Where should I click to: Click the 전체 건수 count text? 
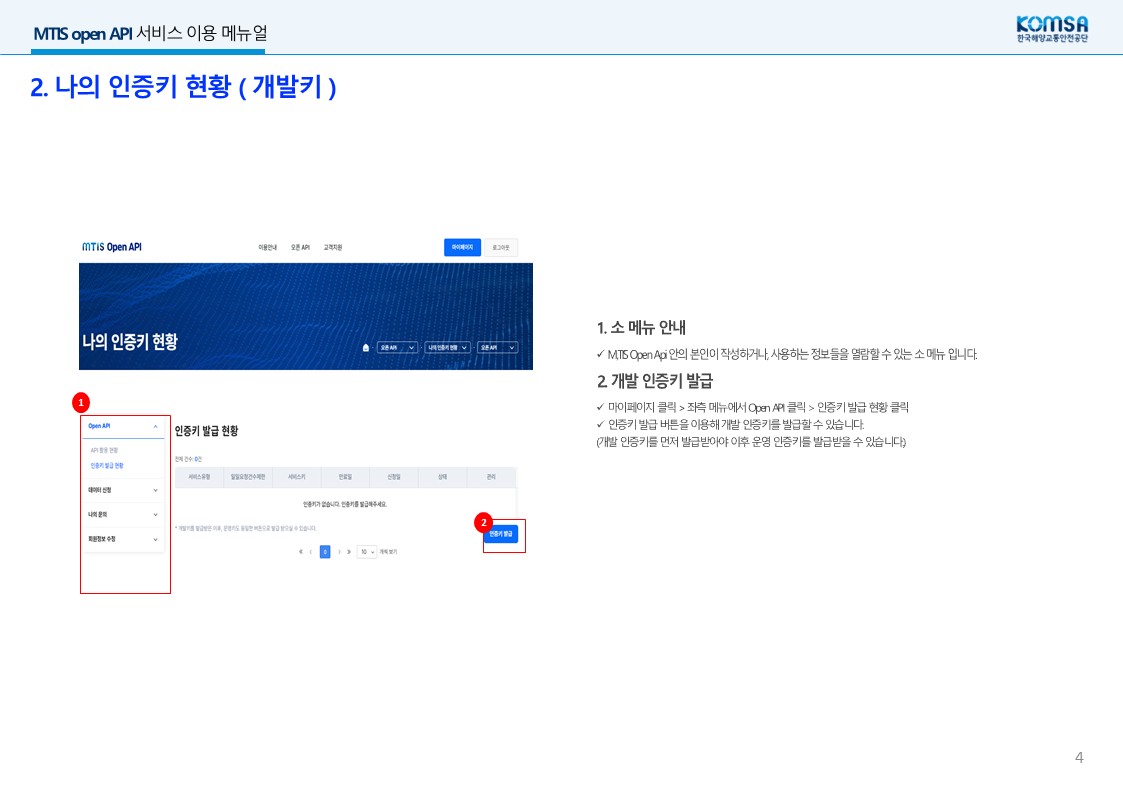pyautogui.click(x=188, y=459)
